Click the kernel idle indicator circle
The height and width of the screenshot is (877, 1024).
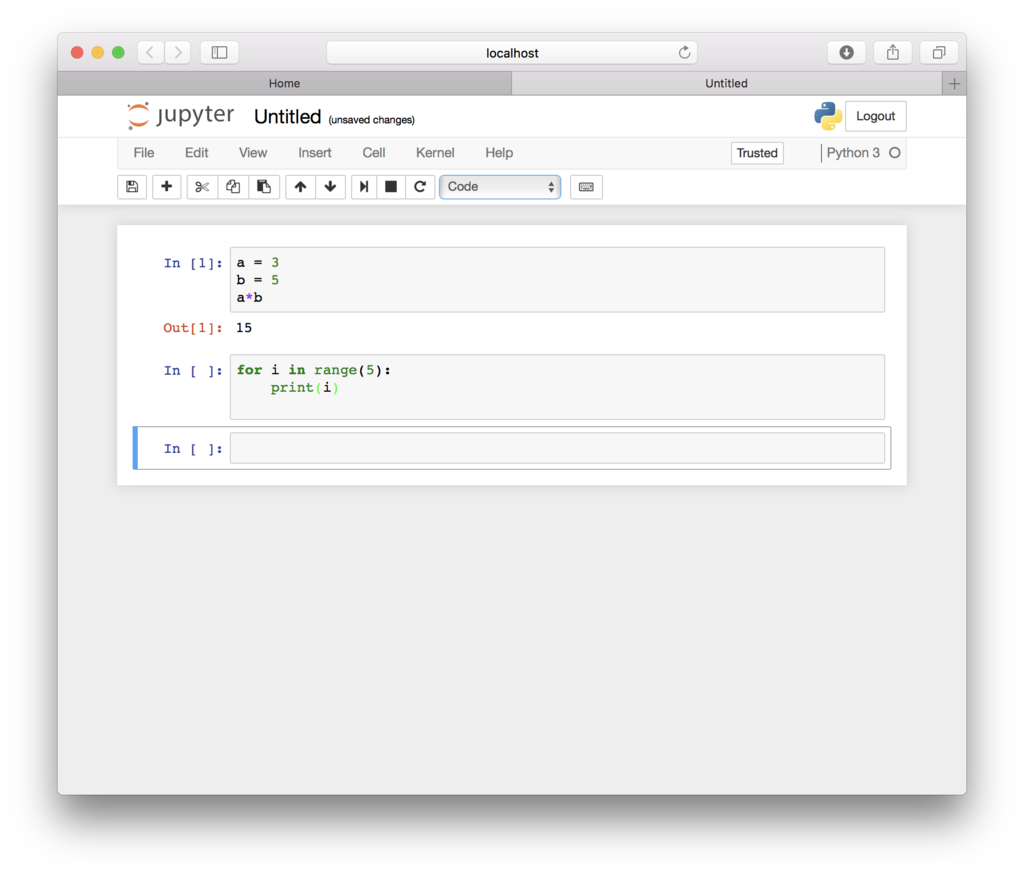[895, 153]
